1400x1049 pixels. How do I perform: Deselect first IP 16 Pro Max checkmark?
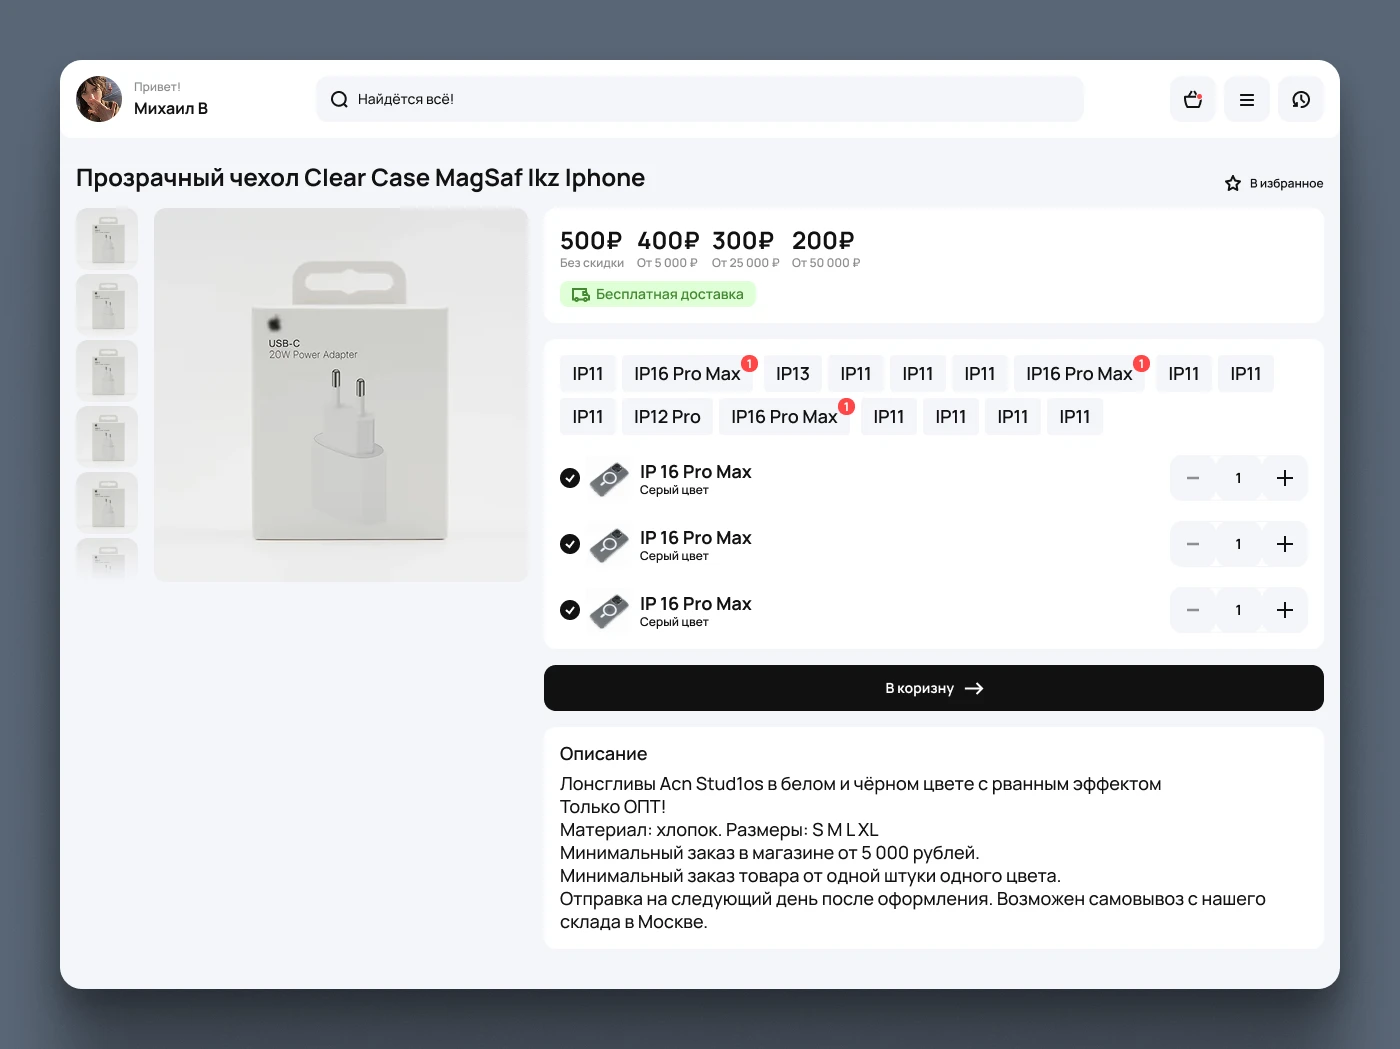(x=570, y=478)
